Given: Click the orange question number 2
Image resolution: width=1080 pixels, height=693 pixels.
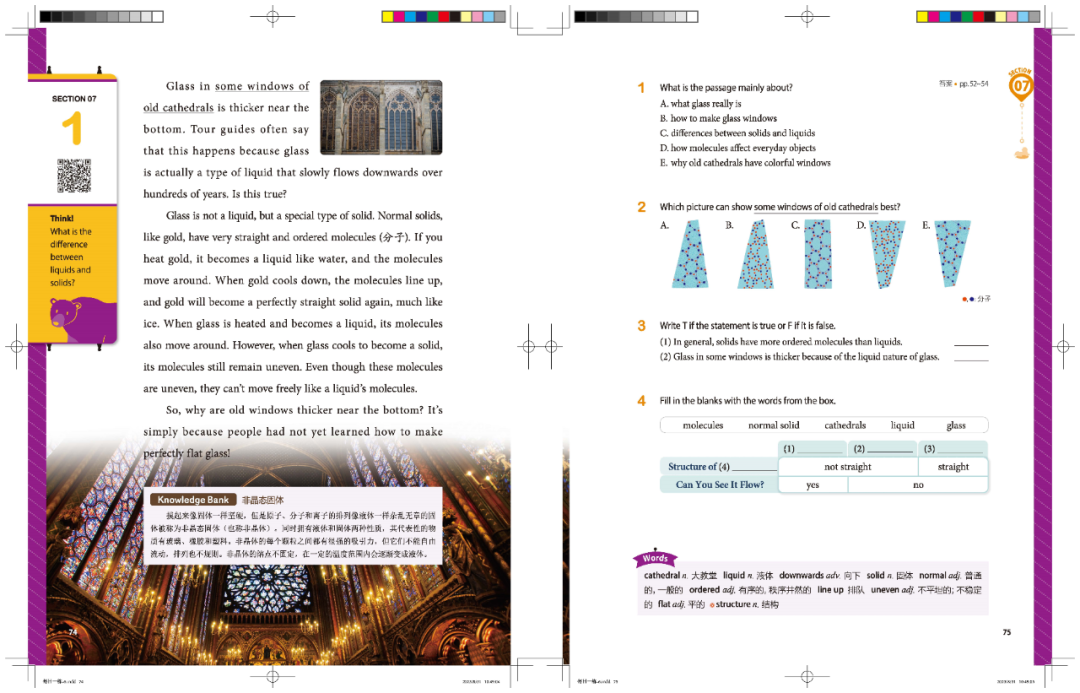Looking at the screenshot, I should [x=641, y=207].
